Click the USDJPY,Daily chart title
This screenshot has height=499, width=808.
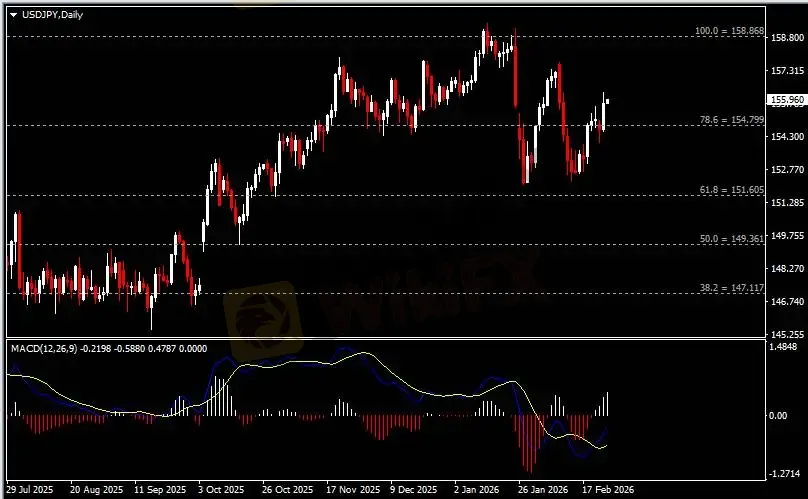48,14
